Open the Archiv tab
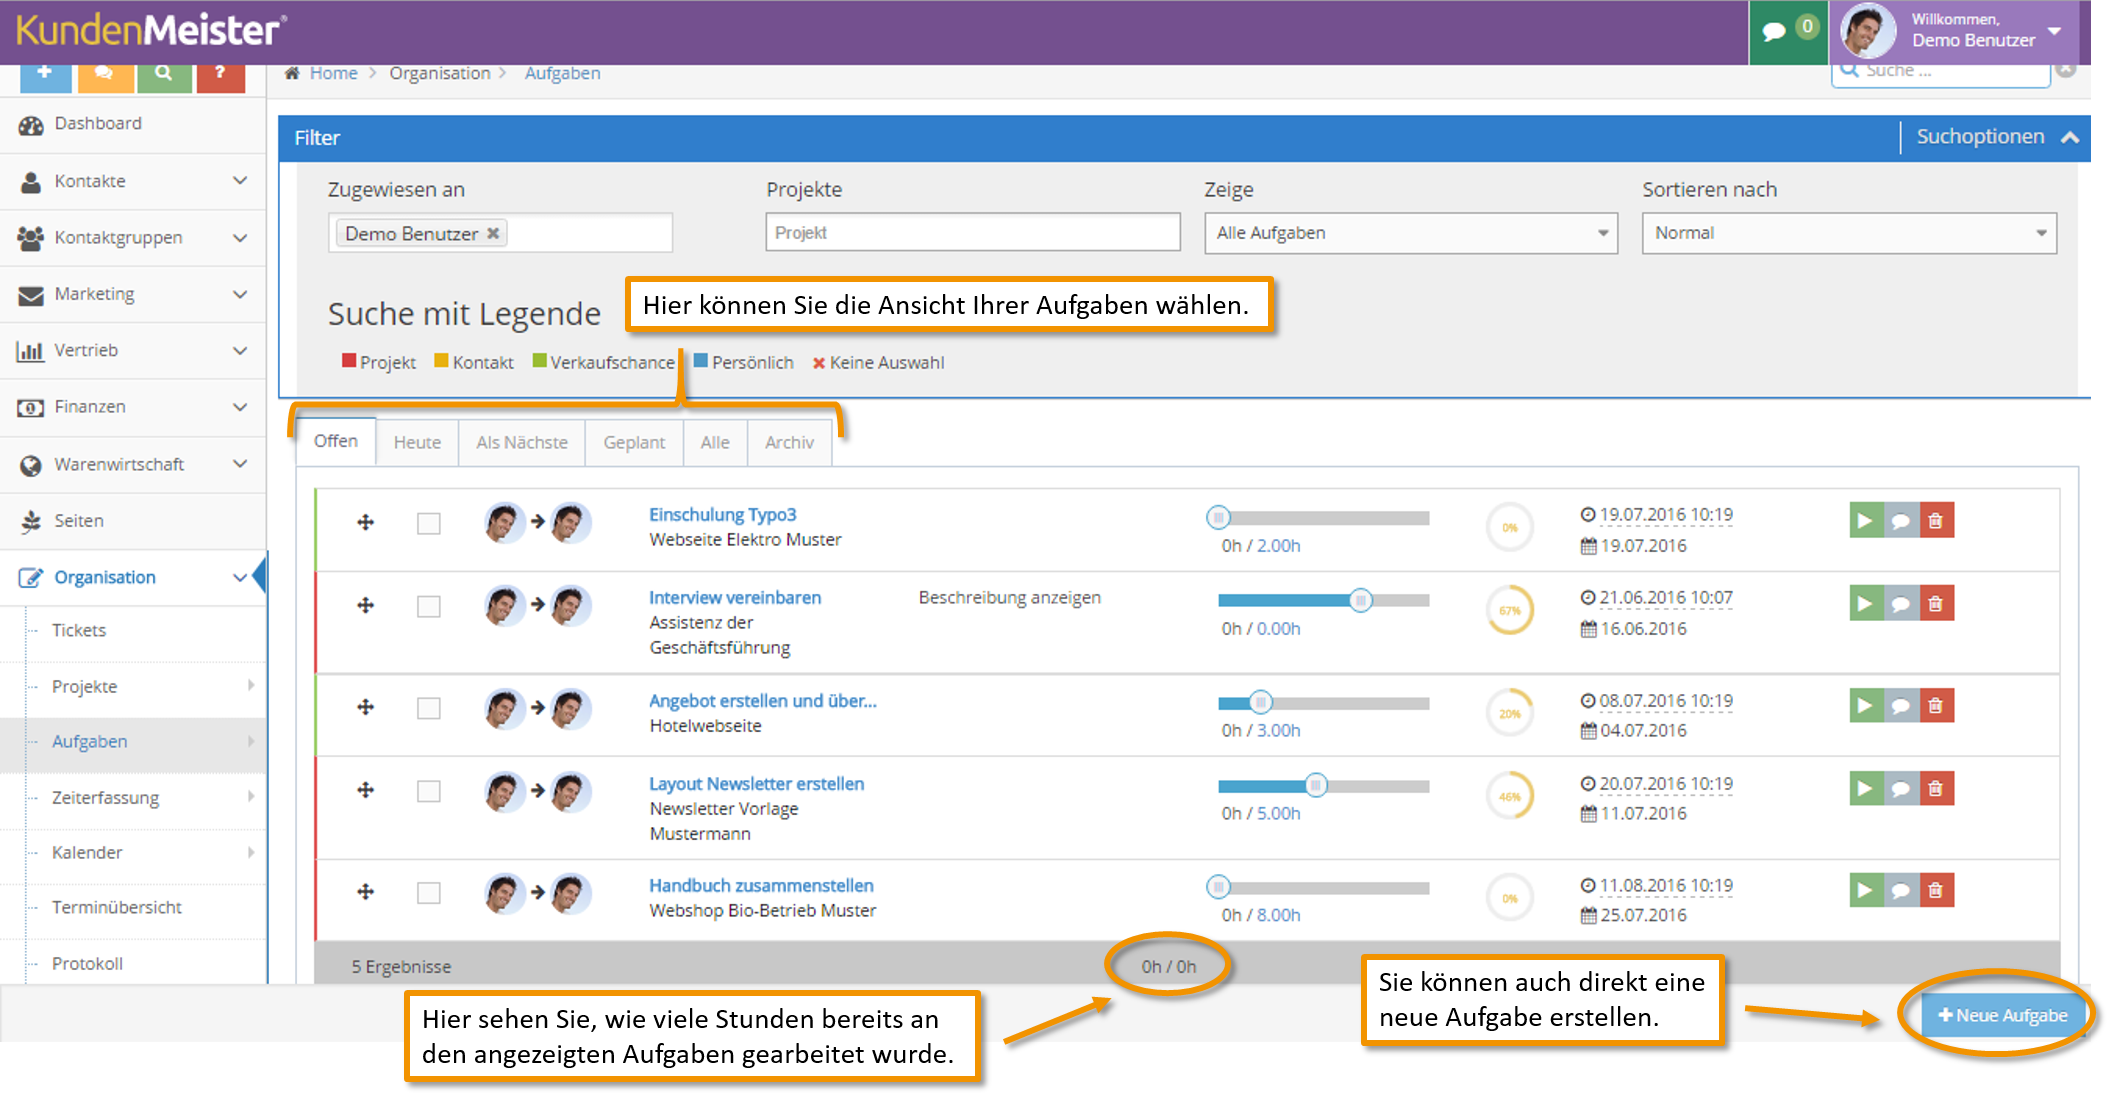This screenshot has height=1101, width=2109. pos(789,442)
